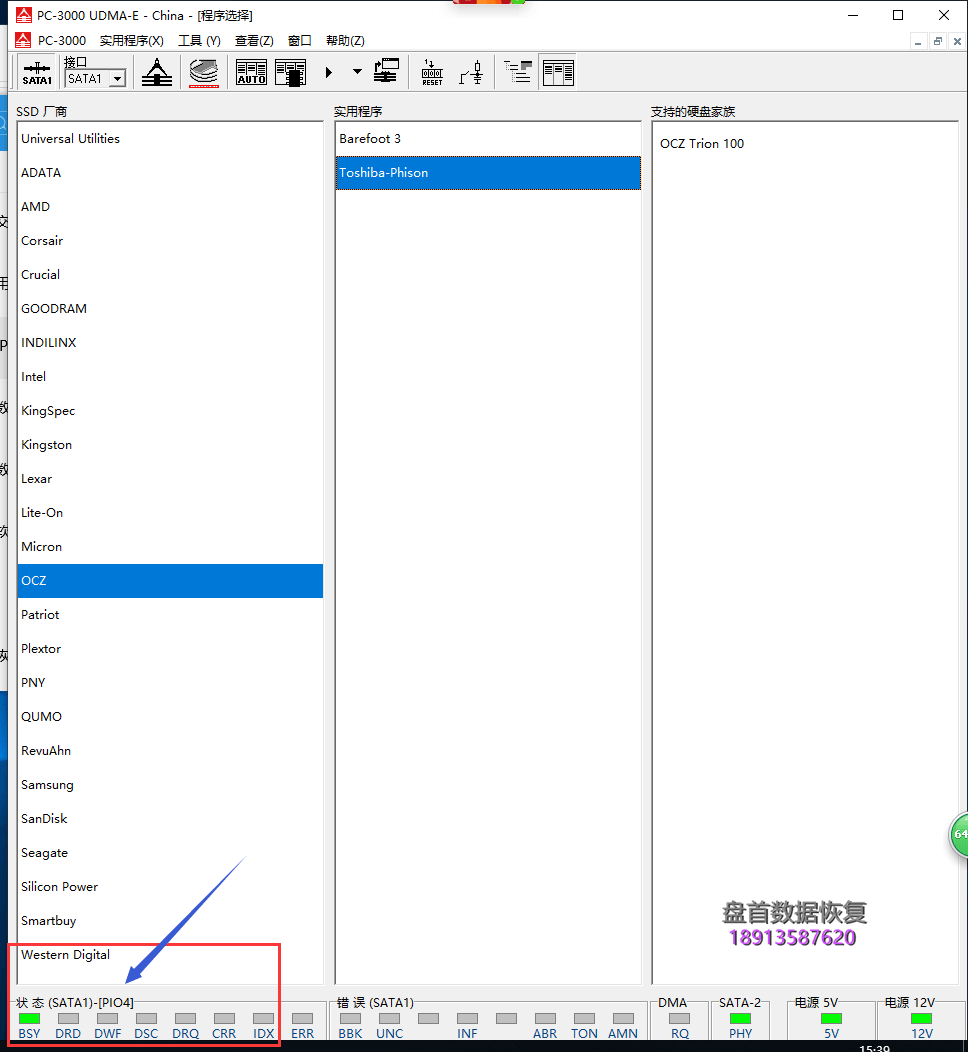Viewport: 968px width, 1052px height.
Task: Choose Toshiba-Phison utility
Action: [488, 173]
